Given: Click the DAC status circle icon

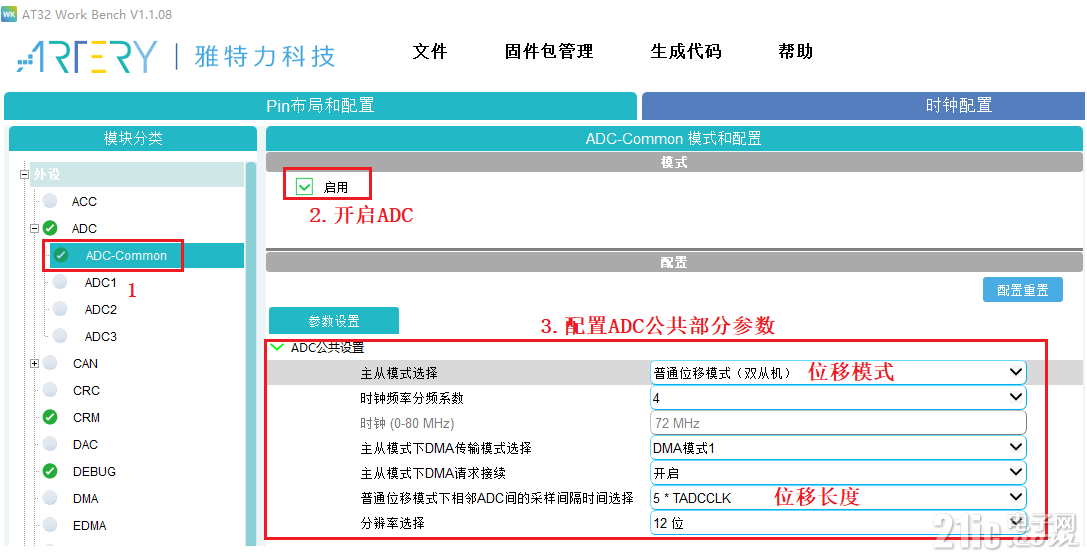Looking at the screenshot, I should click(50, 444).
